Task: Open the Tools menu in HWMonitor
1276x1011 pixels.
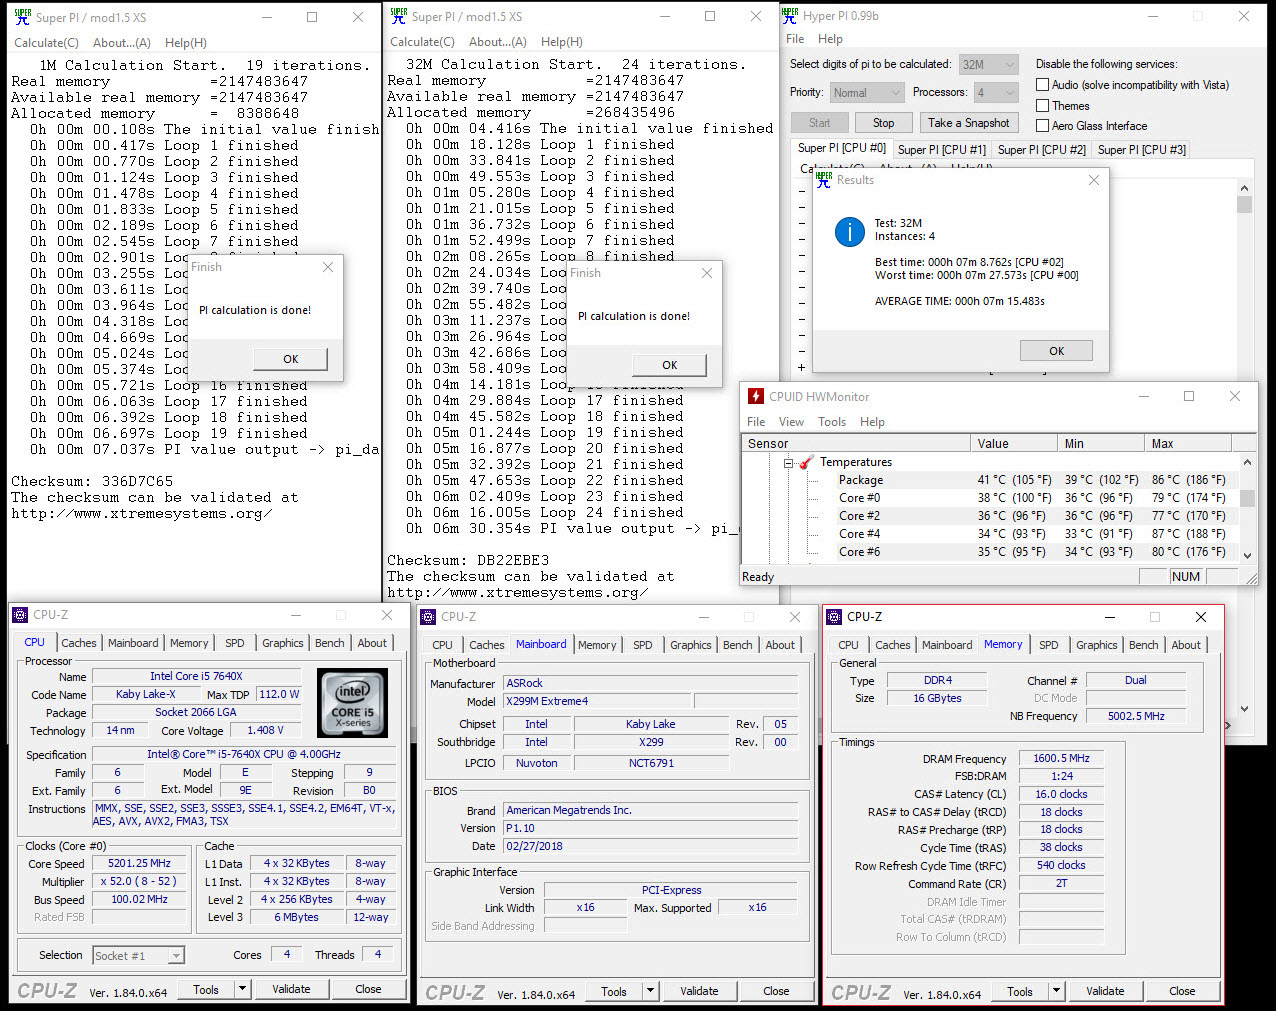Action: (832, 422)
